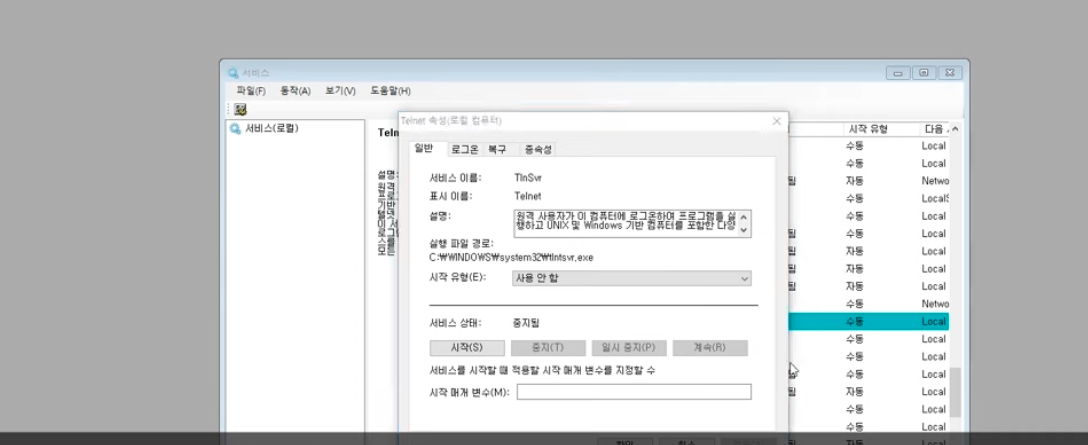Maximize the 서비스 window
Image resolution: width=1088 pixels, height=445 pixels.
(924, 73)
